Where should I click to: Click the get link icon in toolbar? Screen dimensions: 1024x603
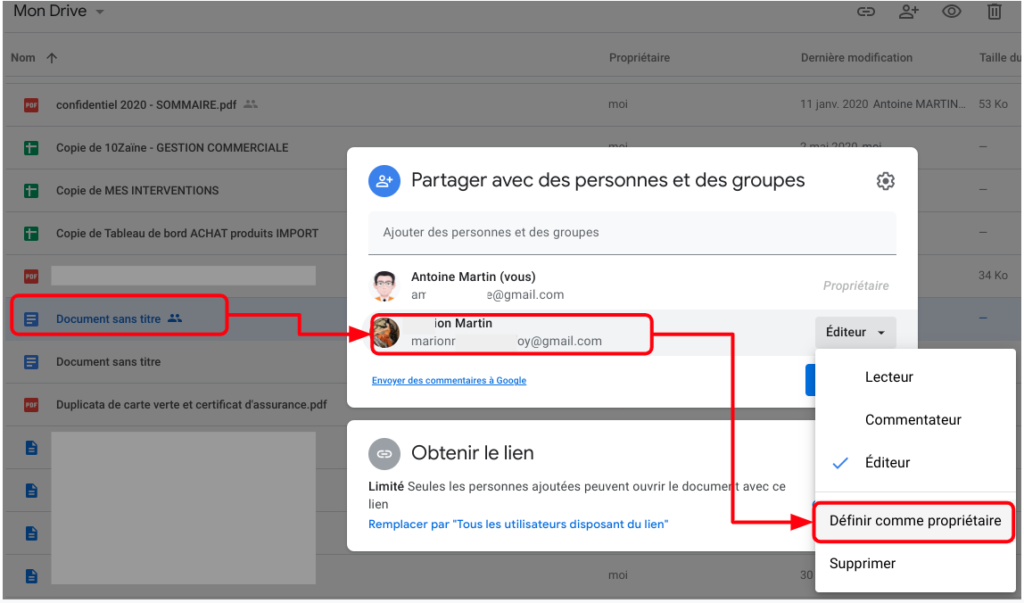tap(865, 12)
